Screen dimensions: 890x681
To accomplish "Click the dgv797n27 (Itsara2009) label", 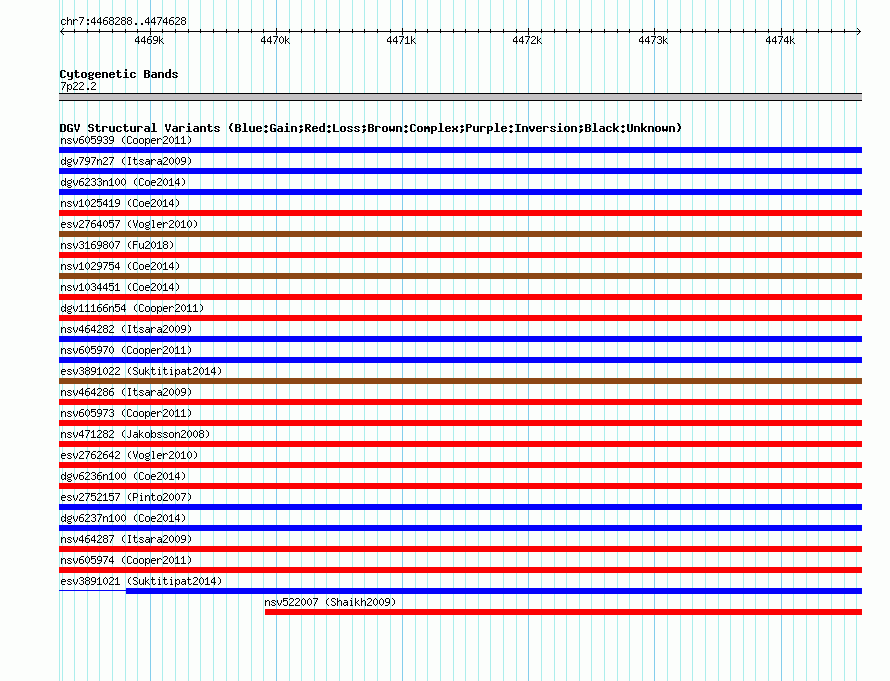I will tap(126, 161).
